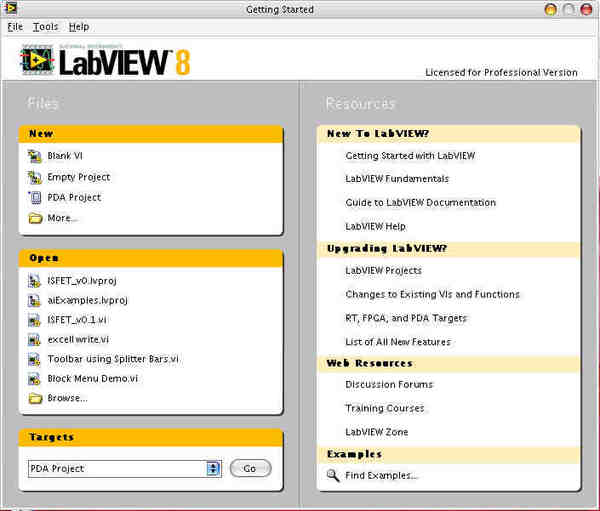Image resolution: width=600 pixels, height=511 pixels.
Task: Open Block Menu Demo.vi
Action: (x=93, y=379)
